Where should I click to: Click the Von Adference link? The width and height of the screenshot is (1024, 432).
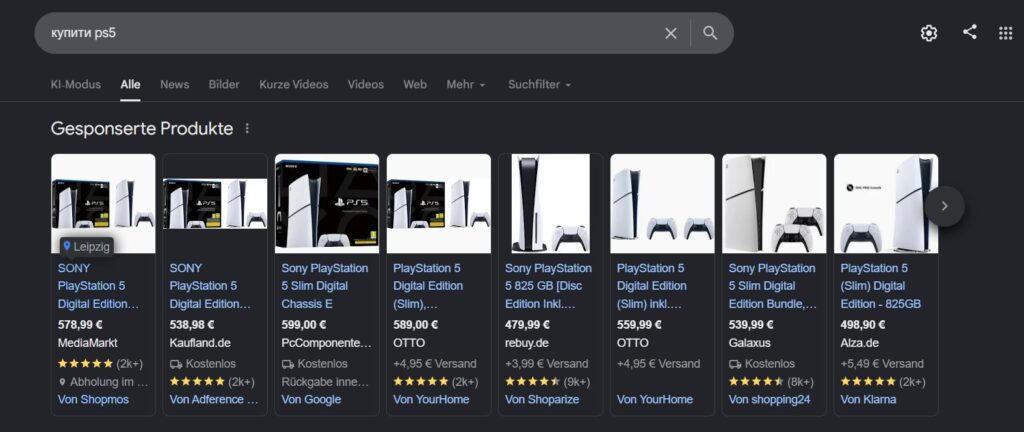214,399
